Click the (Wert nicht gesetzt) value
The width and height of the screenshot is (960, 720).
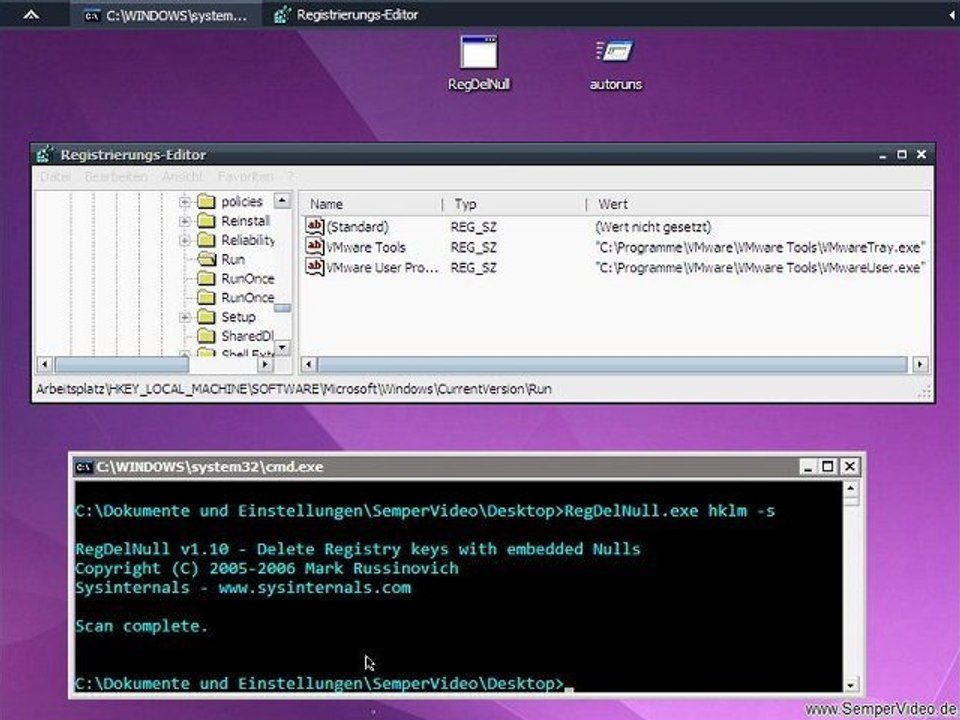point(653,227)
